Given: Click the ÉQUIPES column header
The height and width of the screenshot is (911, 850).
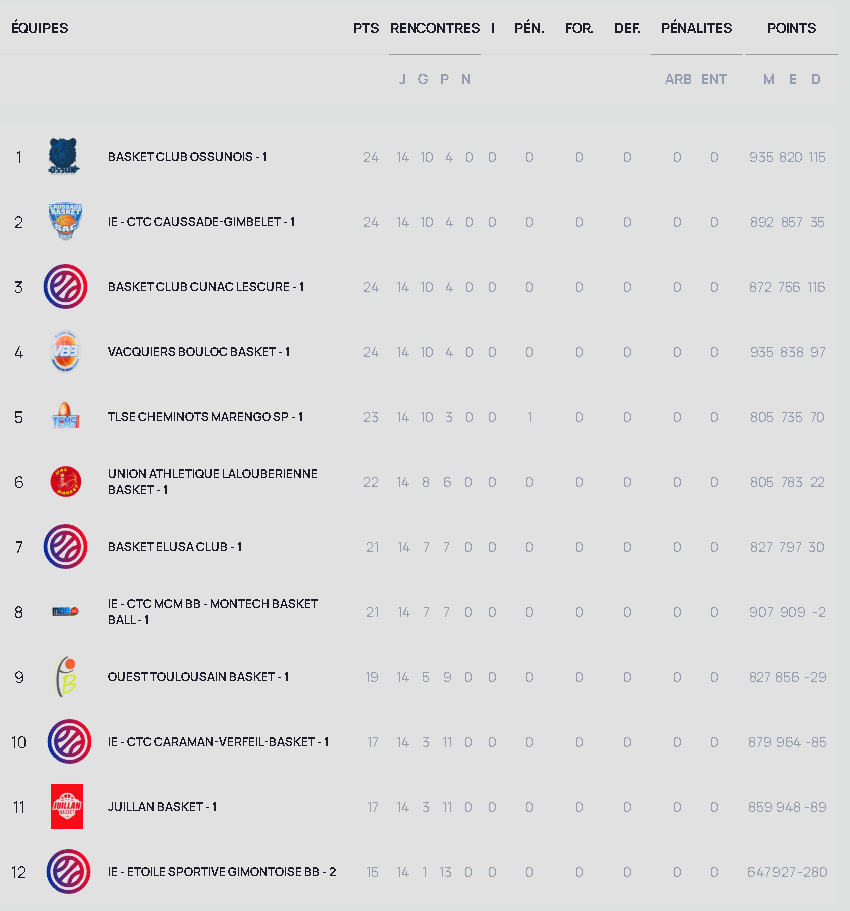Looking at the screenshot, I should [x=40, y=28].
